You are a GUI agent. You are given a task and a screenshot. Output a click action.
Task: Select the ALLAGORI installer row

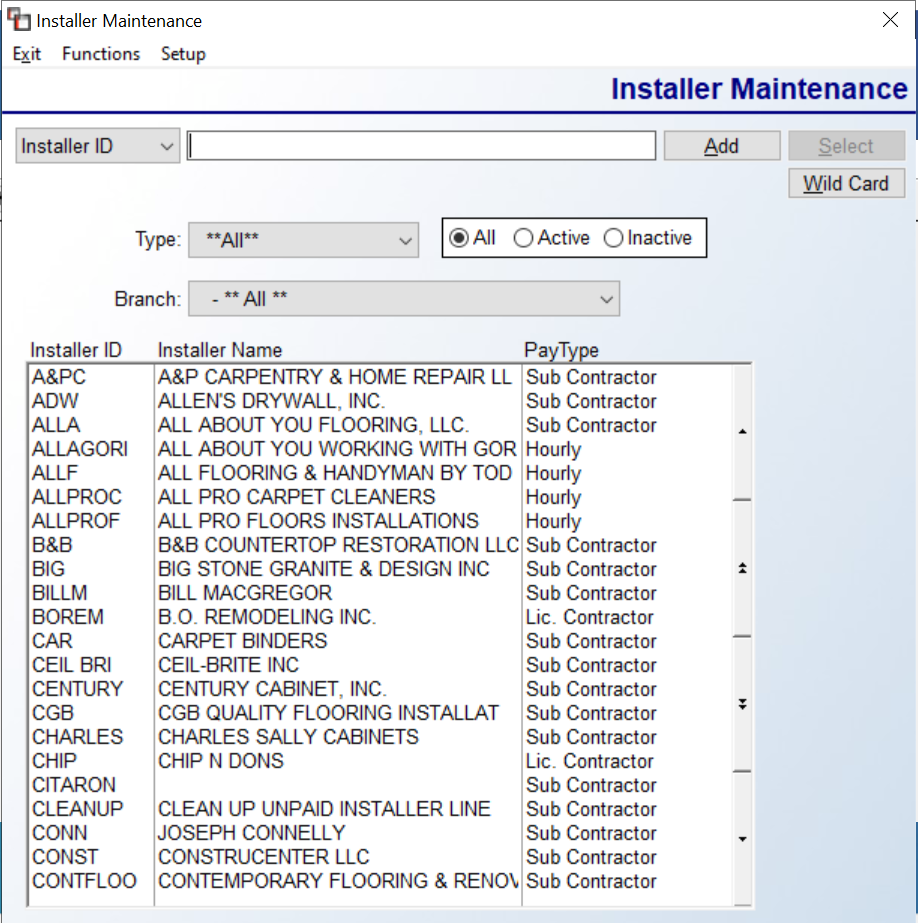380,449
